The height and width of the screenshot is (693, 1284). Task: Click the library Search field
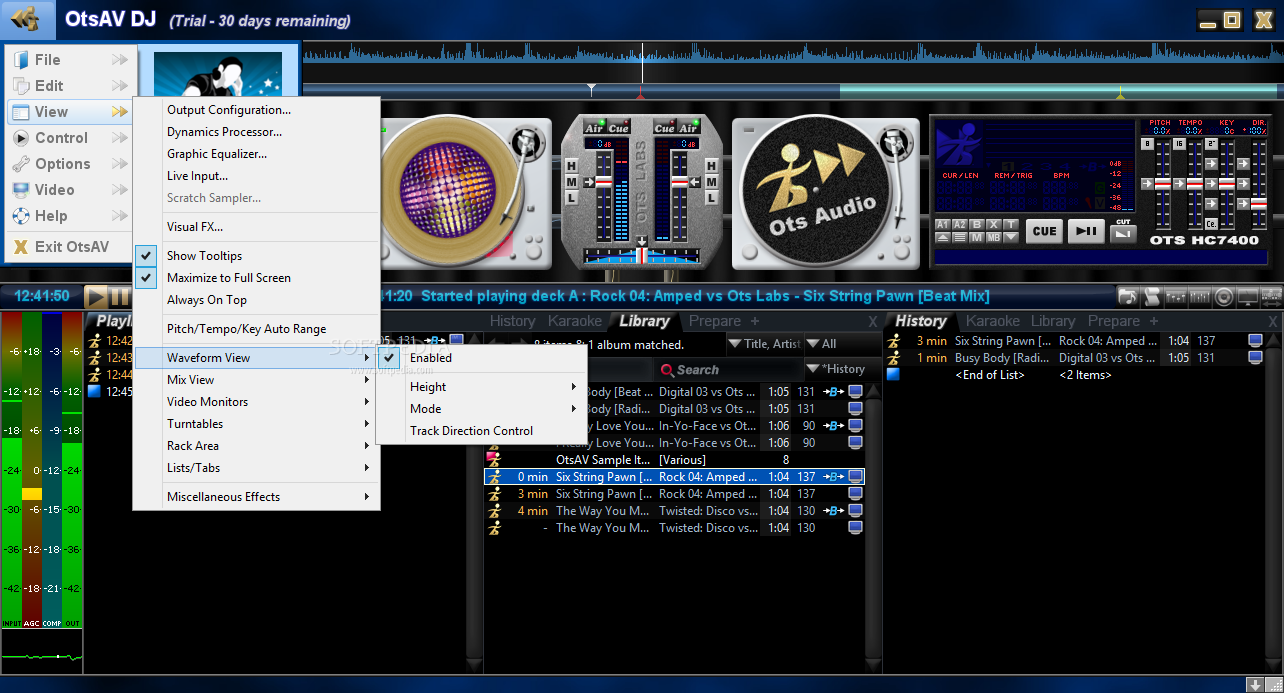[x=727, y=369]
